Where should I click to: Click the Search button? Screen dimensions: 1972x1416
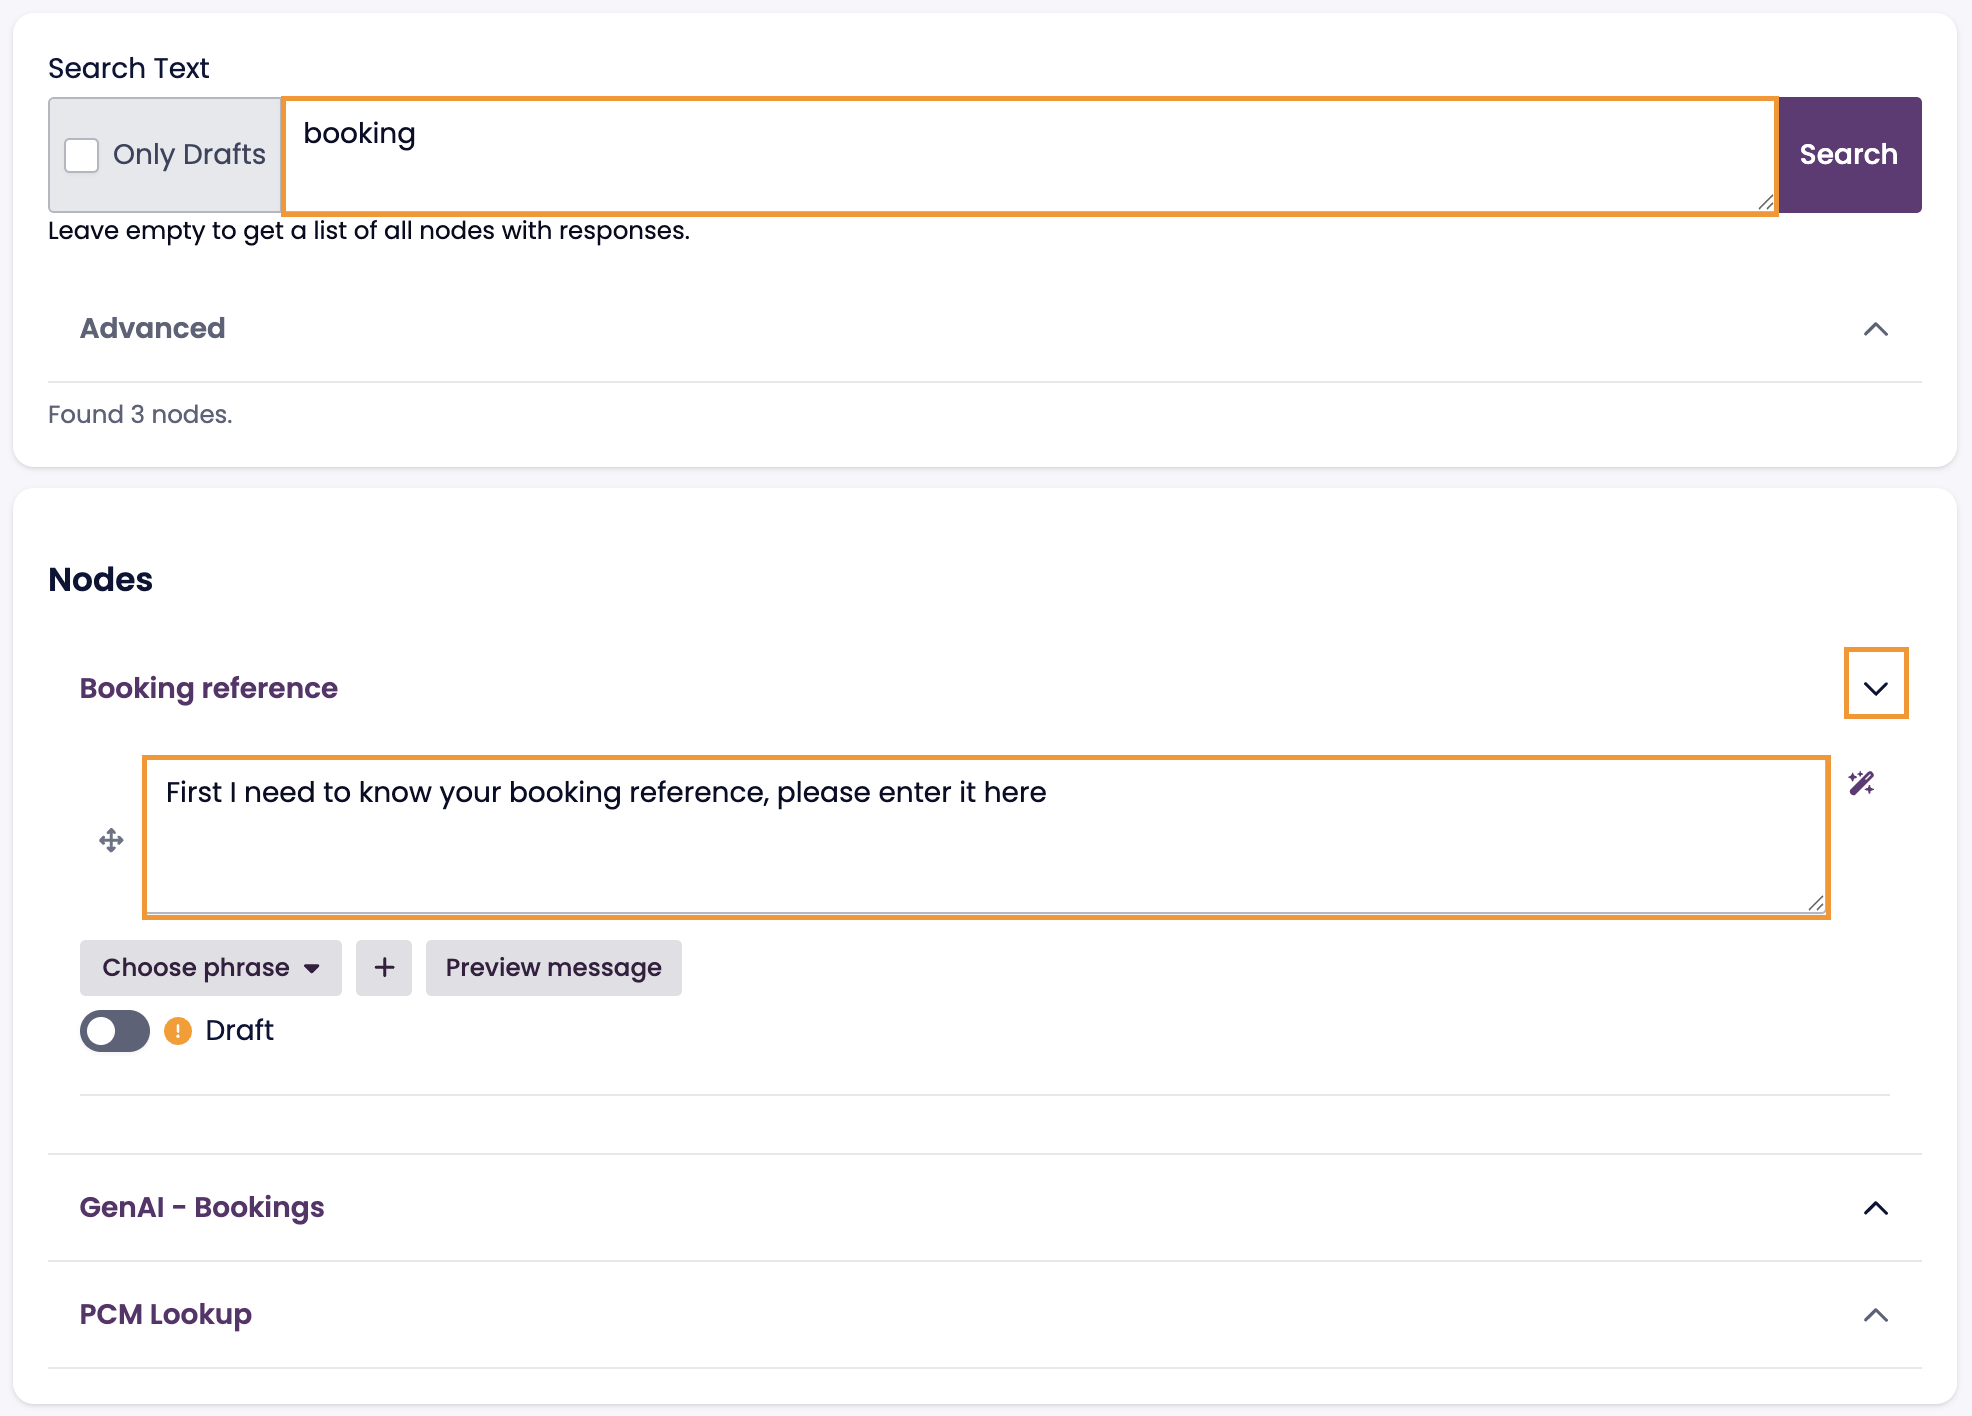1849,155
